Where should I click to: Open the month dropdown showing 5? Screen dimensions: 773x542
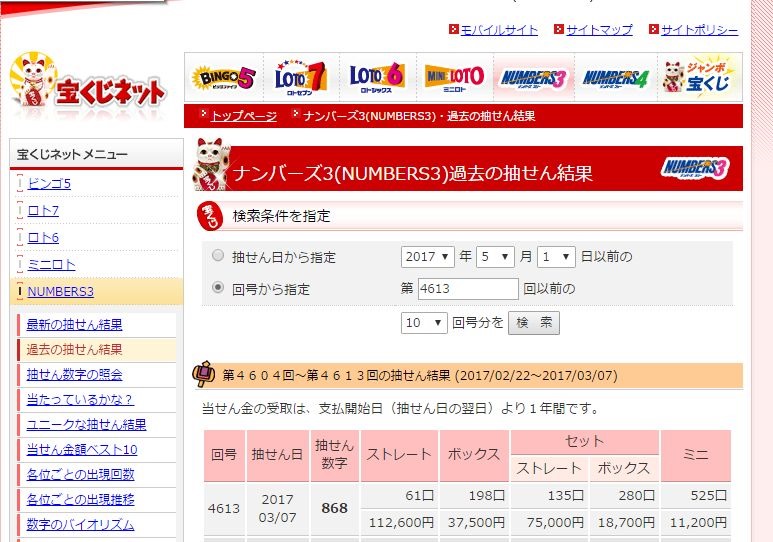pos(495,257)
